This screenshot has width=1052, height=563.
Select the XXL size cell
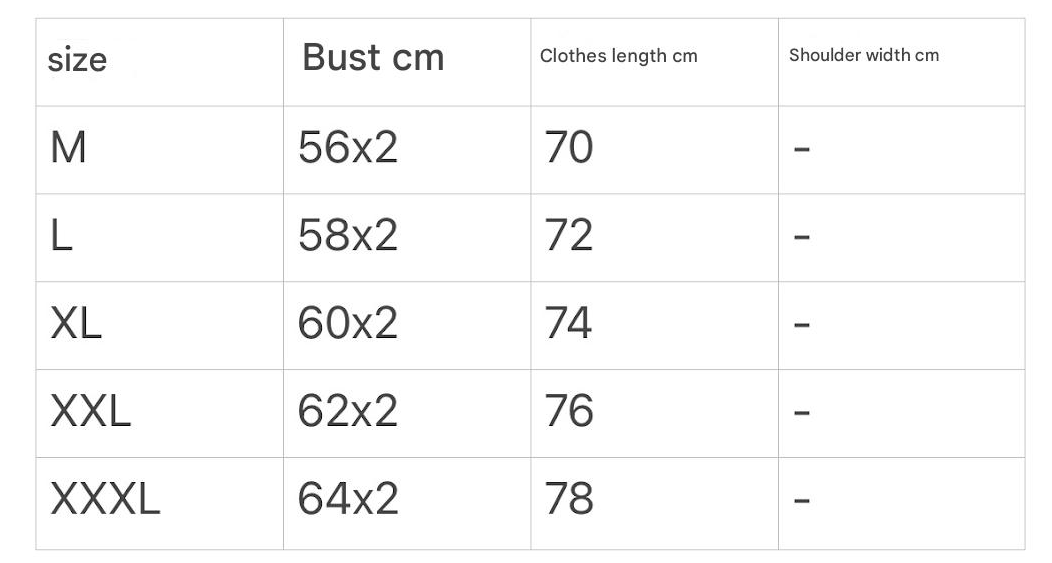tap(90, 412)
